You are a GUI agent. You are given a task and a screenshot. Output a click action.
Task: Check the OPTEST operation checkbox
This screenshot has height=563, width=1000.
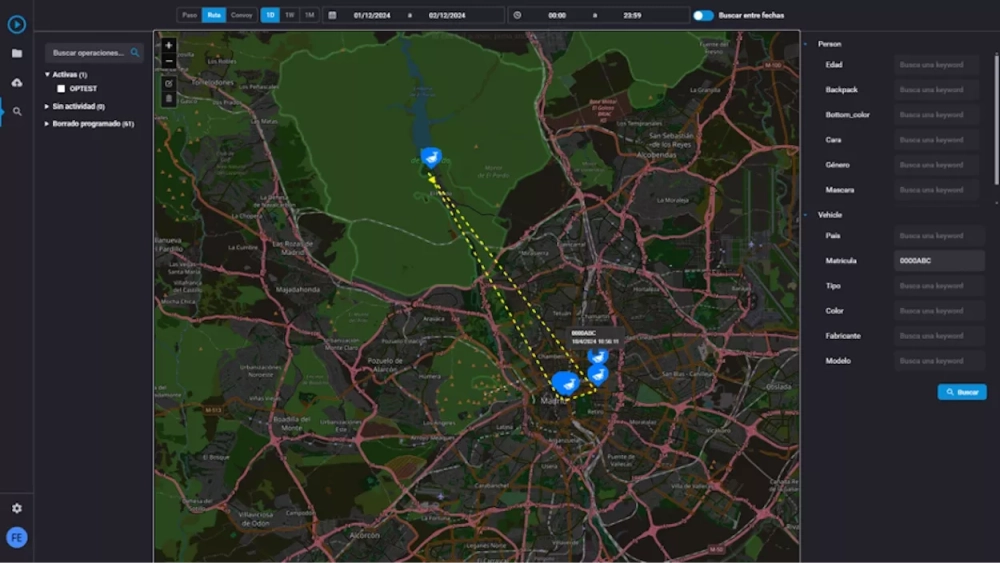pyautogui.click(x=61, y=89)
